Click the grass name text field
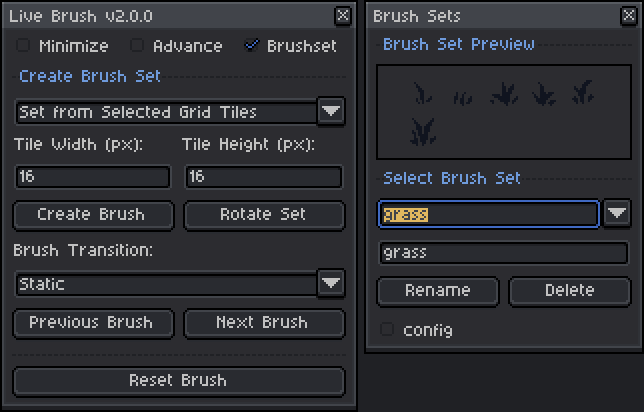644x412 pixels. [x=503, y=252]
